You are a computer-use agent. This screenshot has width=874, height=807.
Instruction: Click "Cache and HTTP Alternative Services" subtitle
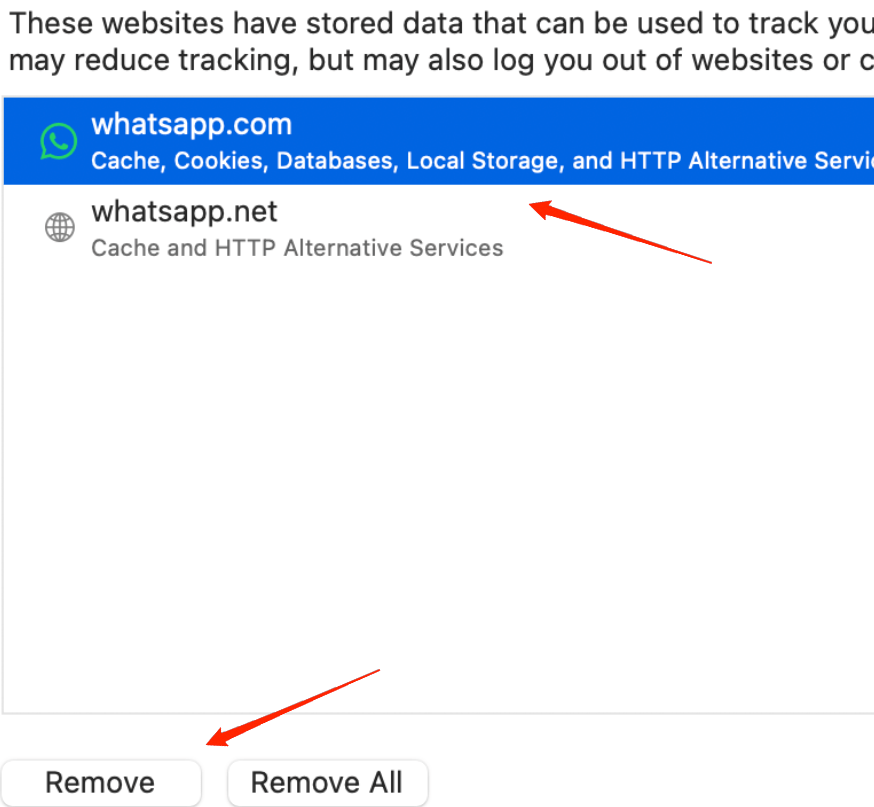pyautogui.click(x=297, y=247)
